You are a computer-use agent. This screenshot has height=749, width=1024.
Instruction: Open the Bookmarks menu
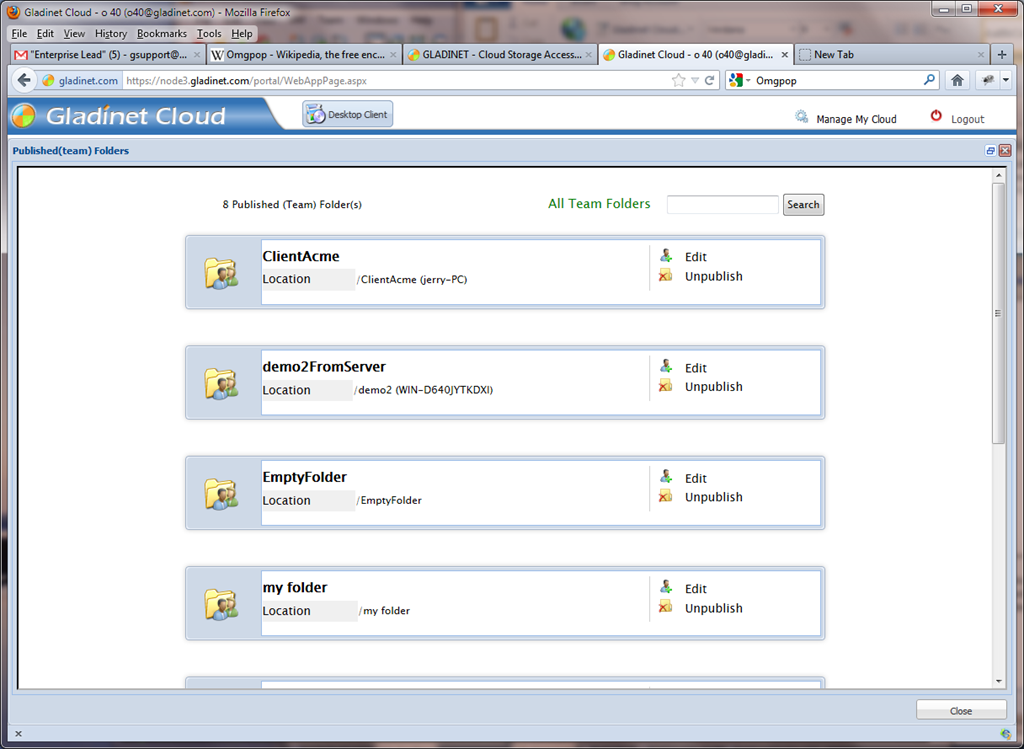point(161,33)
